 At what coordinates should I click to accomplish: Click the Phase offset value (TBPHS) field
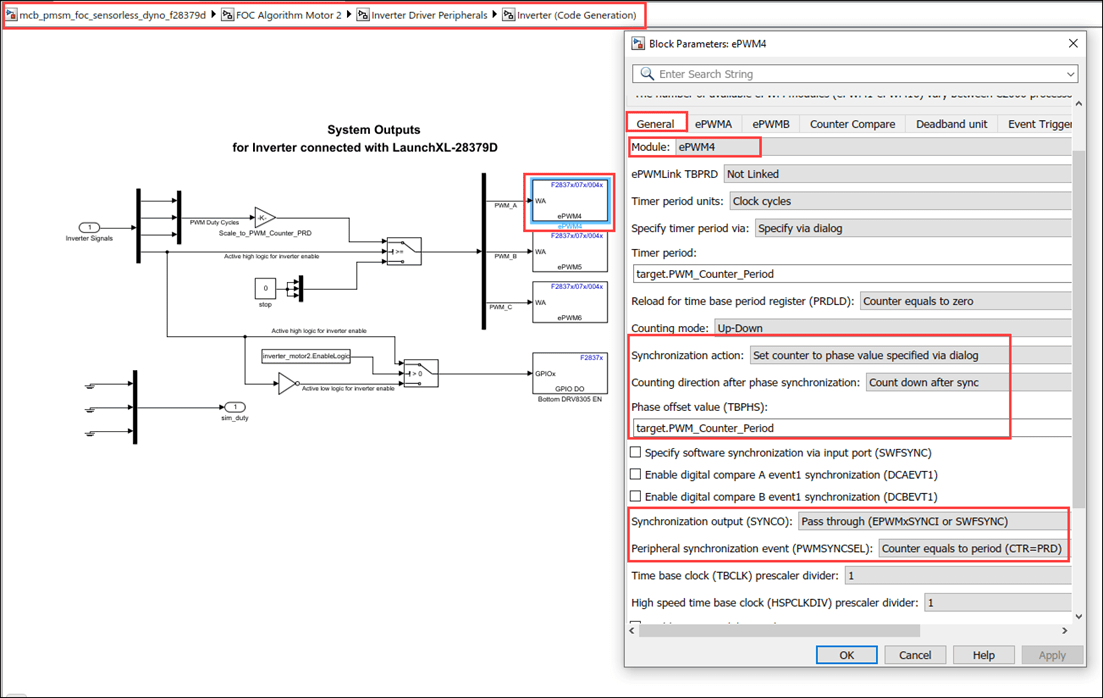coord(852,428)
